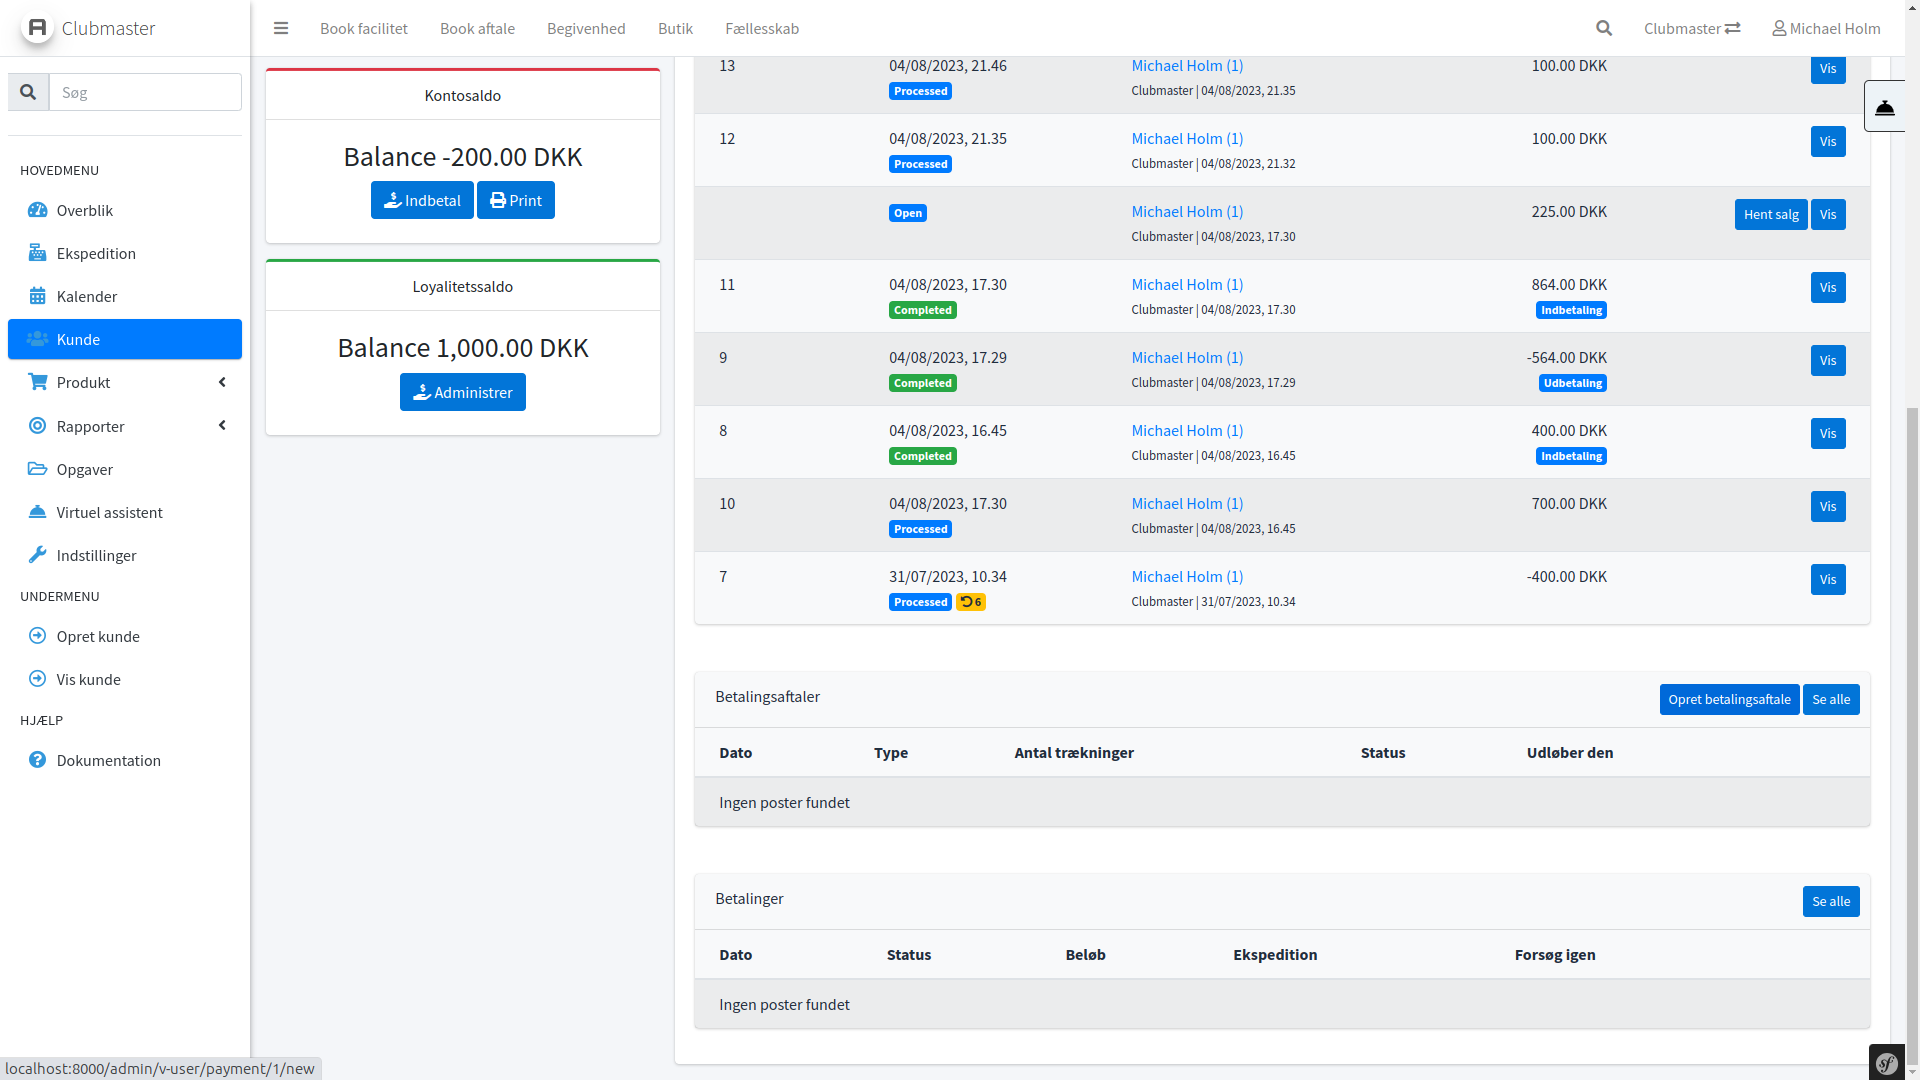This screenshot has height=1080, width=1920.
Task: Click the Clubmaster logo icon
Action: [38, 28]
